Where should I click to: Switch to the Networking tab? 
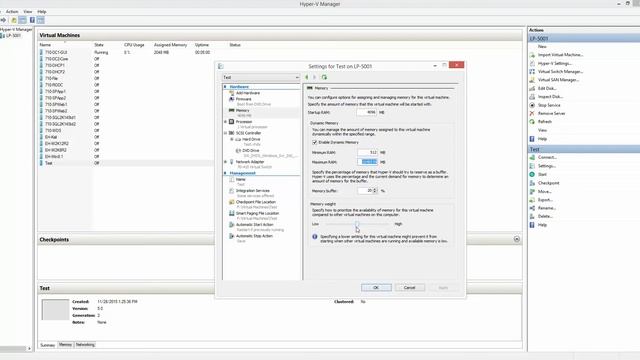coord(85,344)
